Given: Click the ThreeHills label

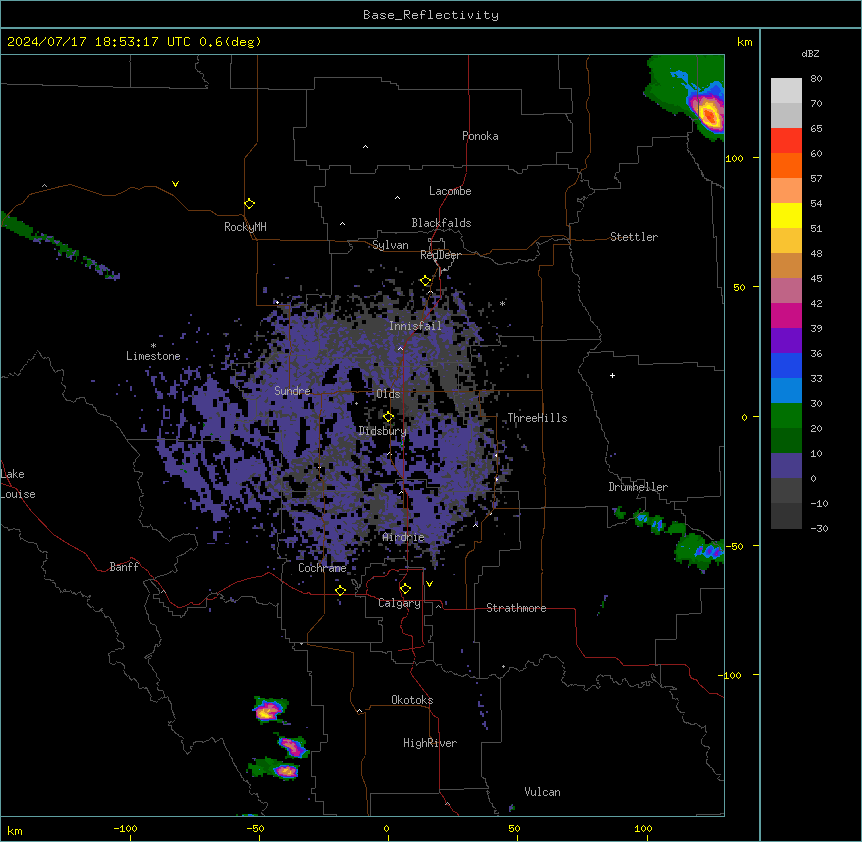Looking at the screenshot, I should pos(537,418).
